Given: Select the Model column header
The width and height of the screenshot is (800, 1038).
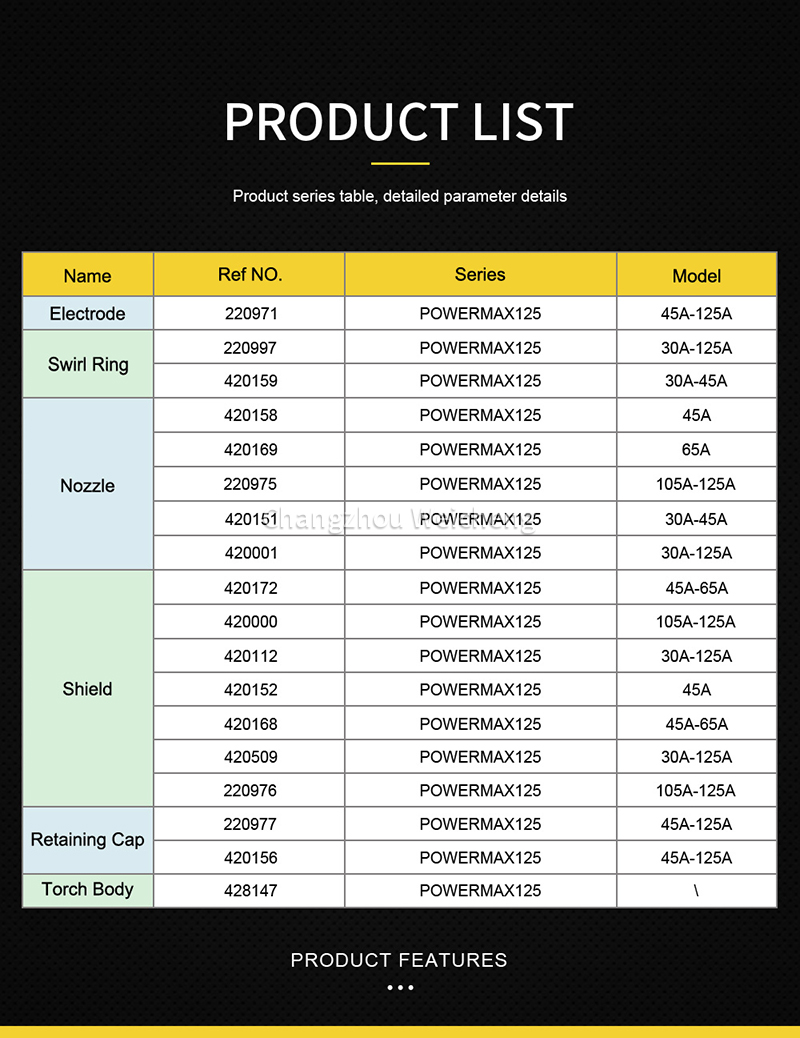Looking at the screenshot, I should pyautogui.click(x=696, y=276).
